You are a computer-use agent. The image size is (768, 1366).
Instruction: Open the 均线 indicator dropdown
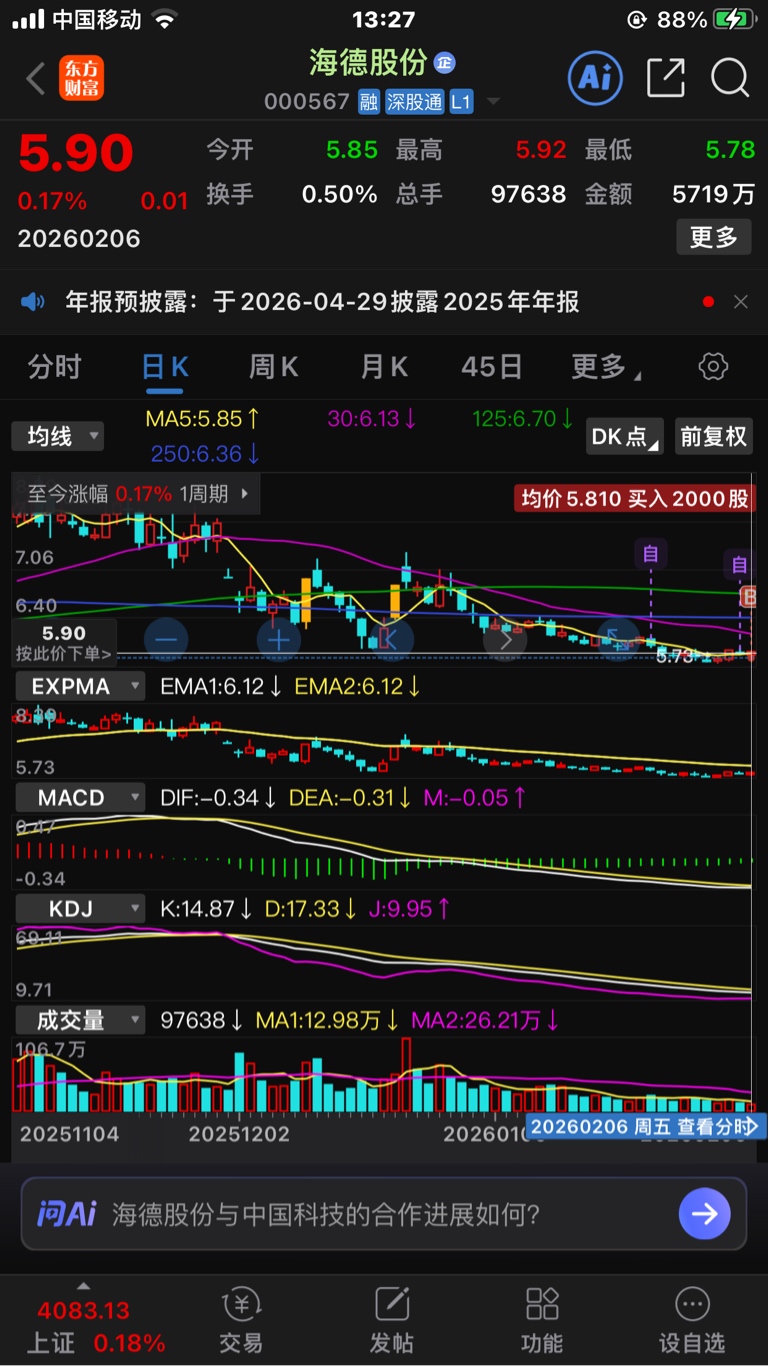pos(58,436)
